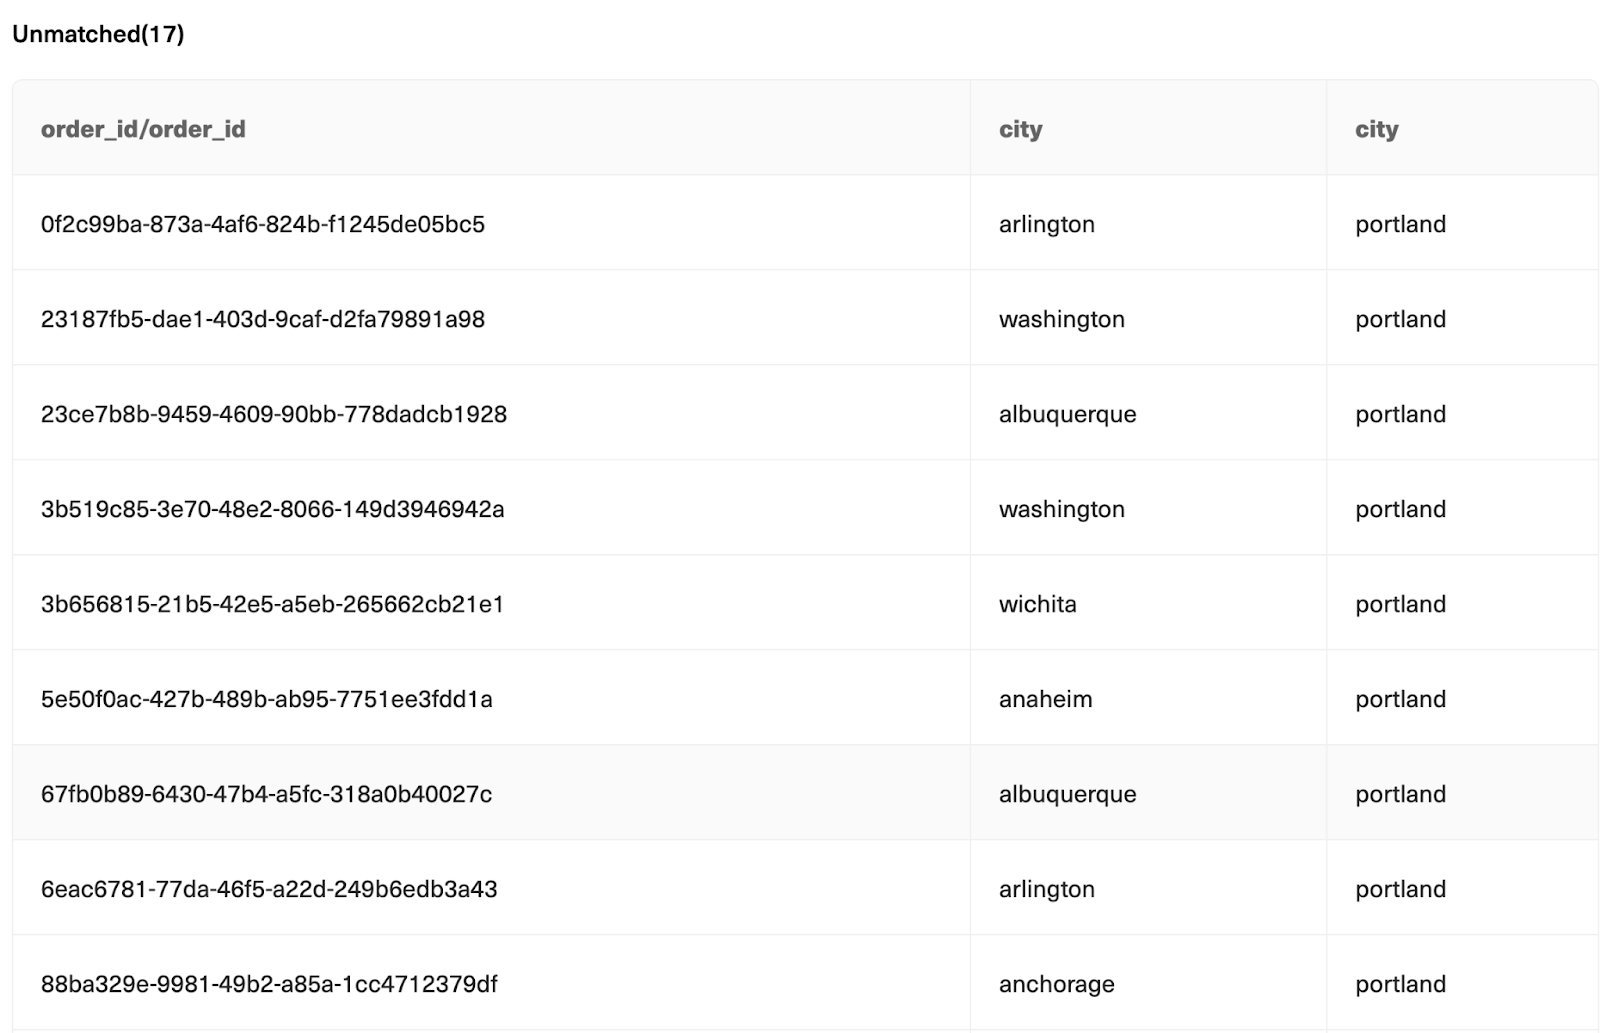Click the first city column header
Image resolution: width=1600 pixels, height=1033 pixels.
pos(1020,129)
